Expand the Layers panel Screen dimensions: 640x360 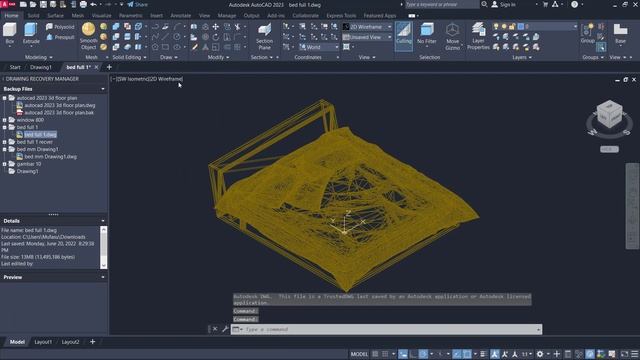[522, 58]
